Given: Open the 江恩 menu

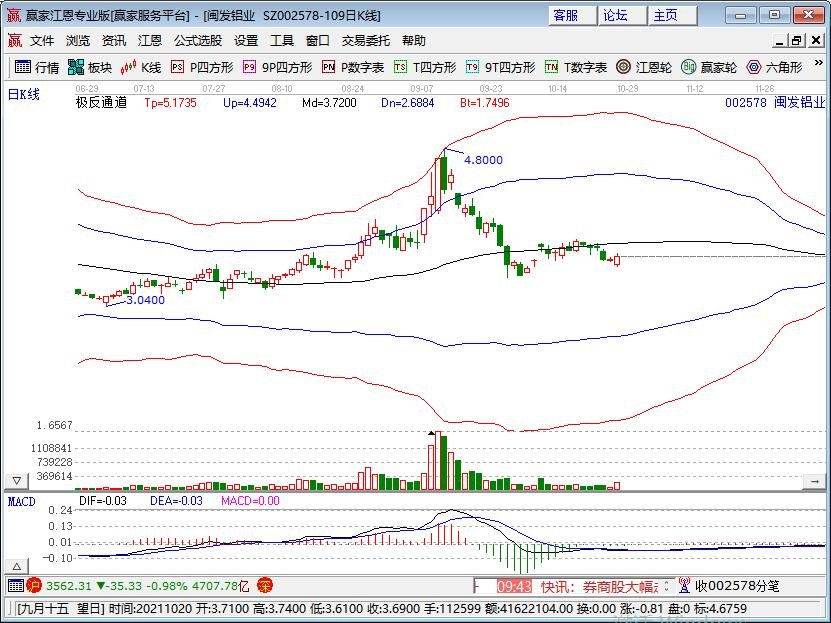Looking at the screenshot, I should (x=149, y=41).
